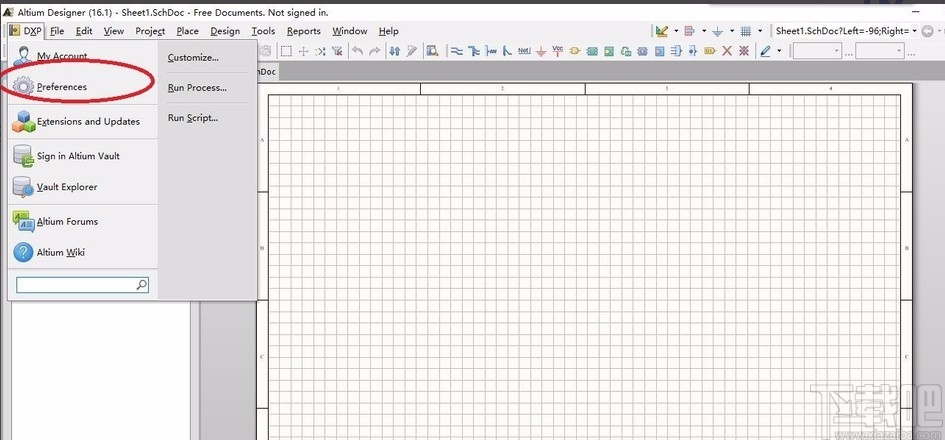Click the Clear Filter funnel icon
The image size is (945, 440).
point(338,51)
